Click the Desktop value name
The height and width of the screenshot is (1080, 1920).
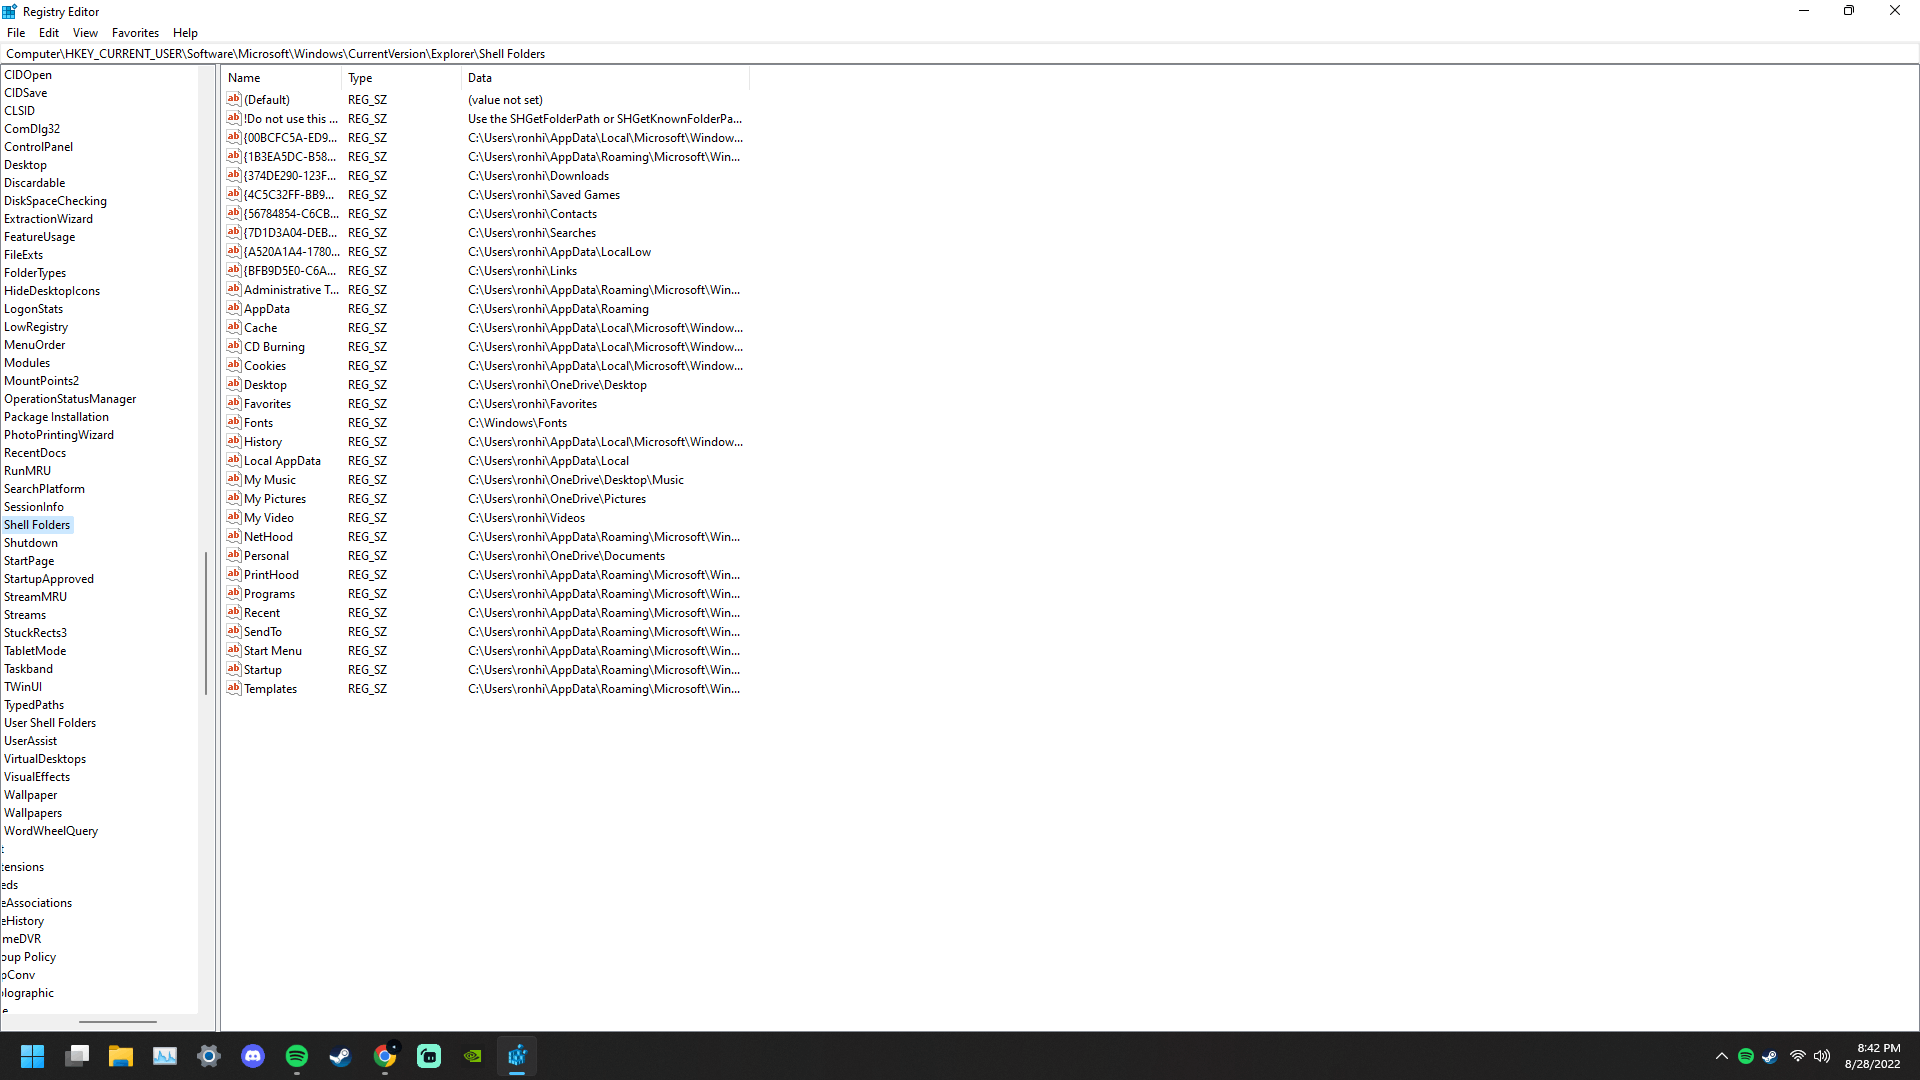pyautogui.click(x=265, y=385)
